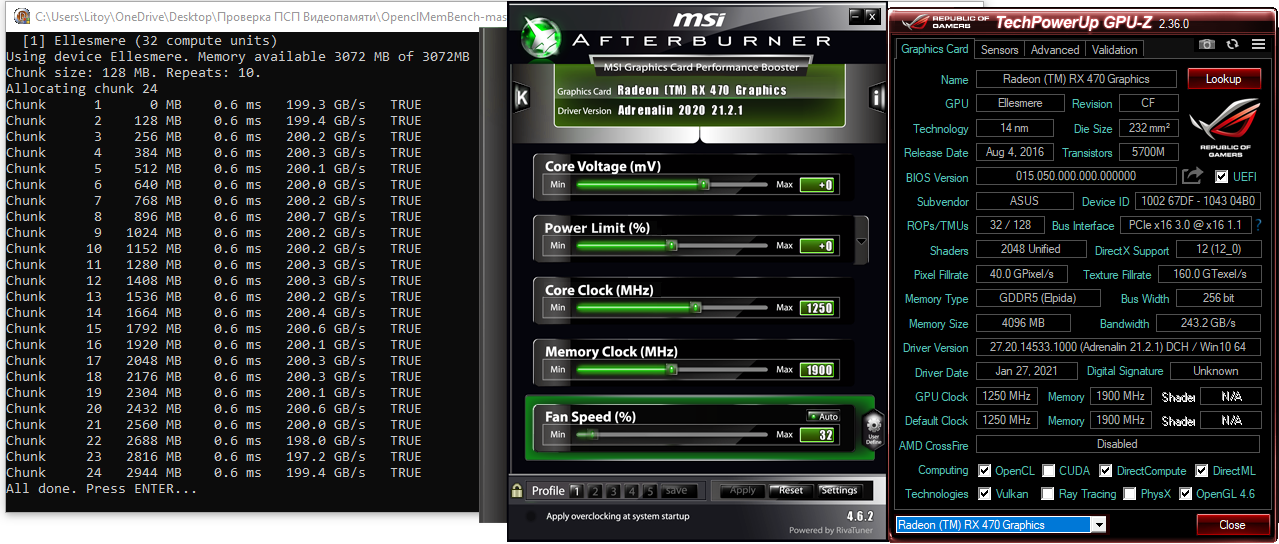Click the Core Clock 1250 value field
The height and width of the screenshot is (544, 1279).
(x=819, y=308)
